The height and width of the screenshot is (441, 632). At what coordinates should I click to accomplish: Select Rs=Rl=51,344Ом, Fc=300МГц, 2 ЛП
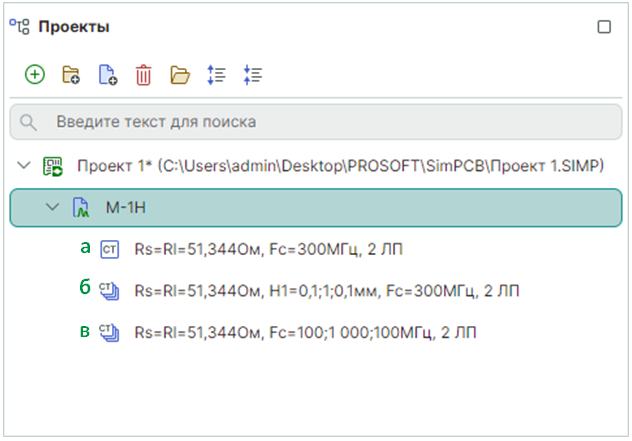(x=268, y=250)
